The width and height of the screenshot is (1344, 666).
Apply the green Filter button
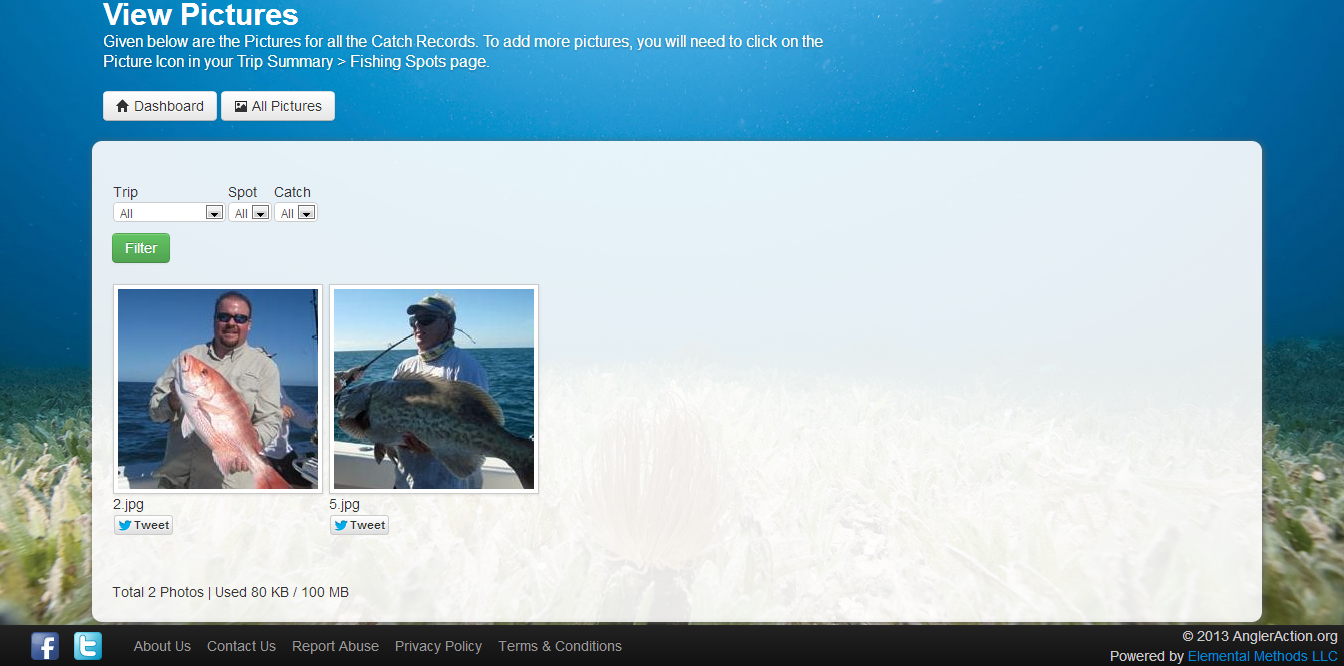tap(141, 248)
